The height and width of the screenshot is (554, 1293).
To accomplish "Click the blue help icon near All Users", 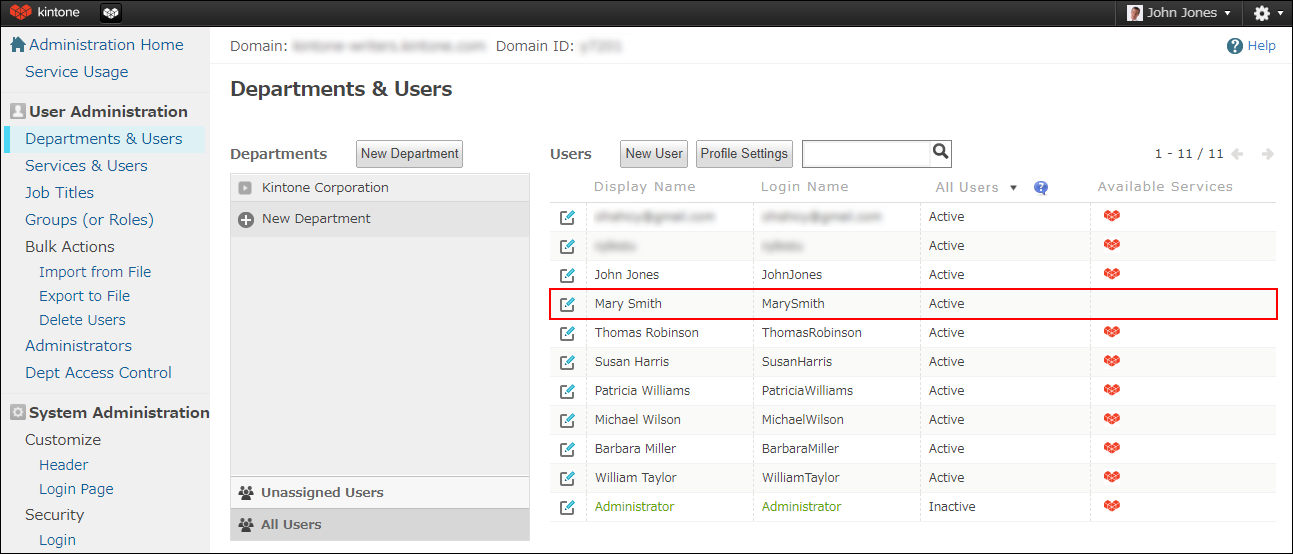I will tap(1041, 187).
